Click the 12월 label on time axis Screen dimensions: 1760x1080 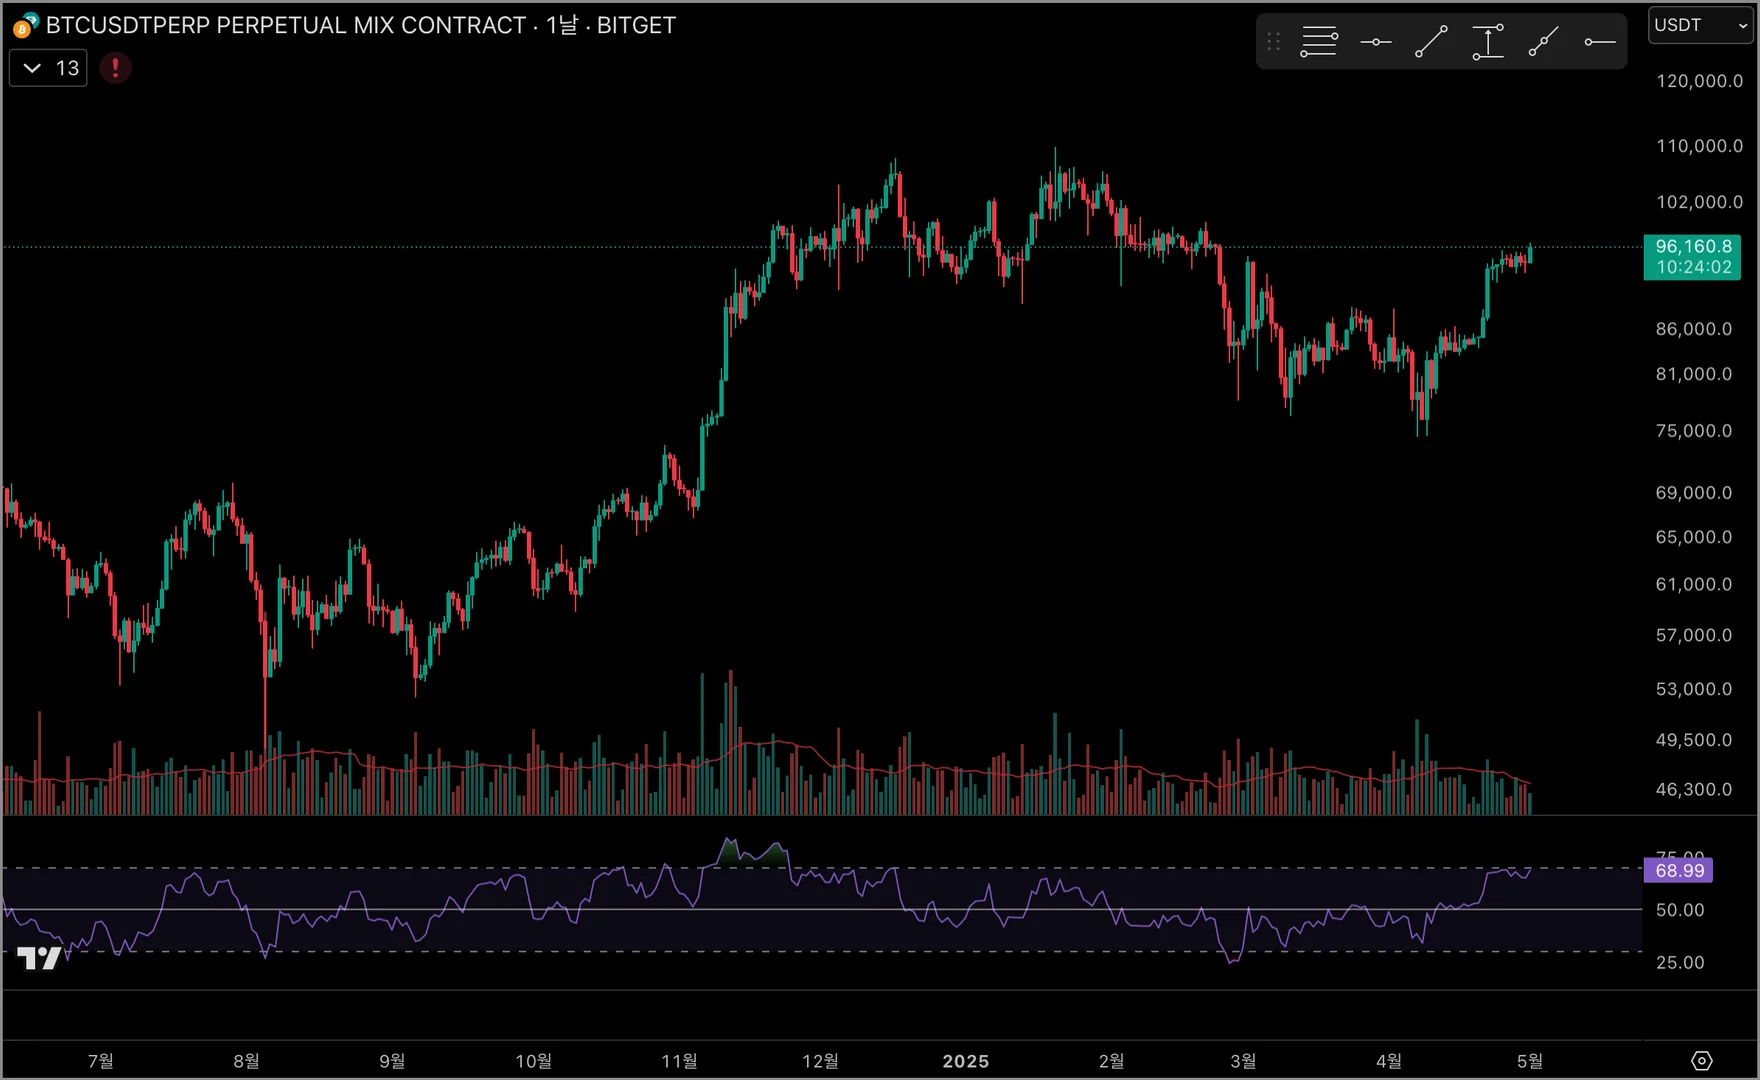(821, 1061)
